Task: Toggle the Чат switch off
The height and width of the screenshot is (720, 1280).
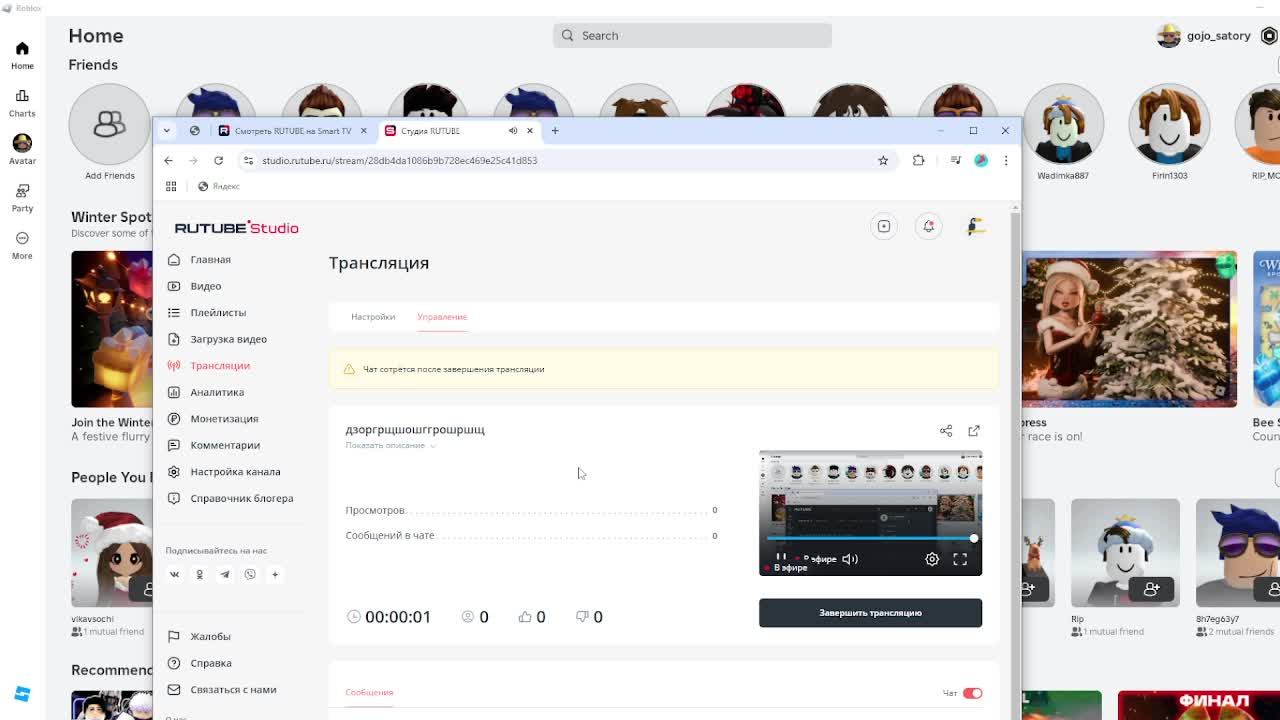Action: [x=972, y=693]
